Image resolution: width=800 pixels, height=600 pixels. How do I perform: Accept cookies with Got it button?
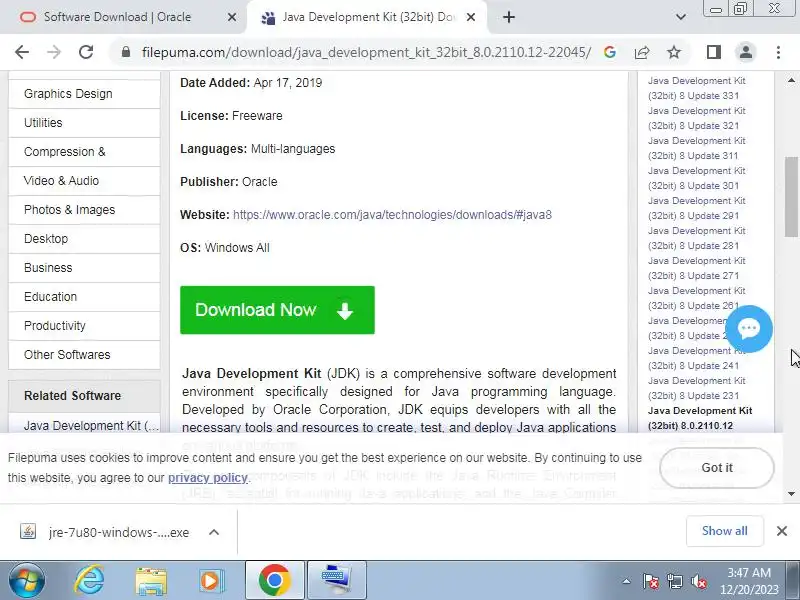click(716, 468)
